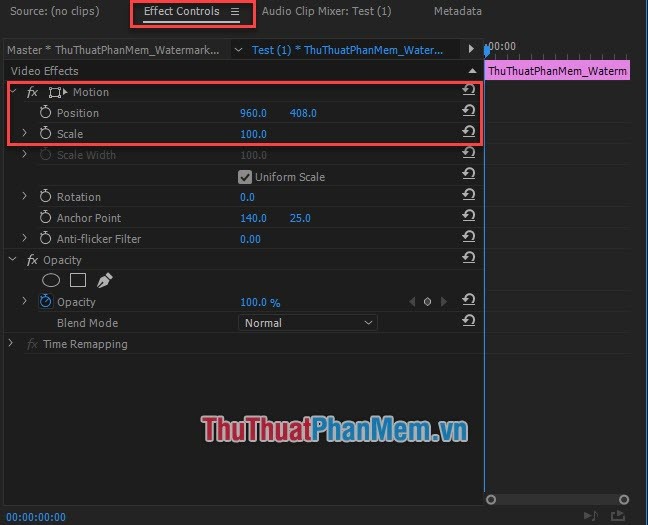
Task: Select the free draw bezier pen mask
Action: (105, 280)
